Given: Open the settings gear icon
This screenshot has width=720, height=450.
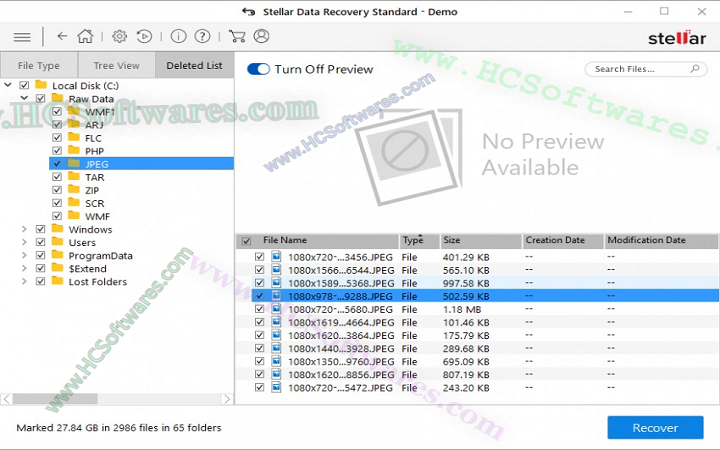Looking at the screenshot, I should click(119, 36).
